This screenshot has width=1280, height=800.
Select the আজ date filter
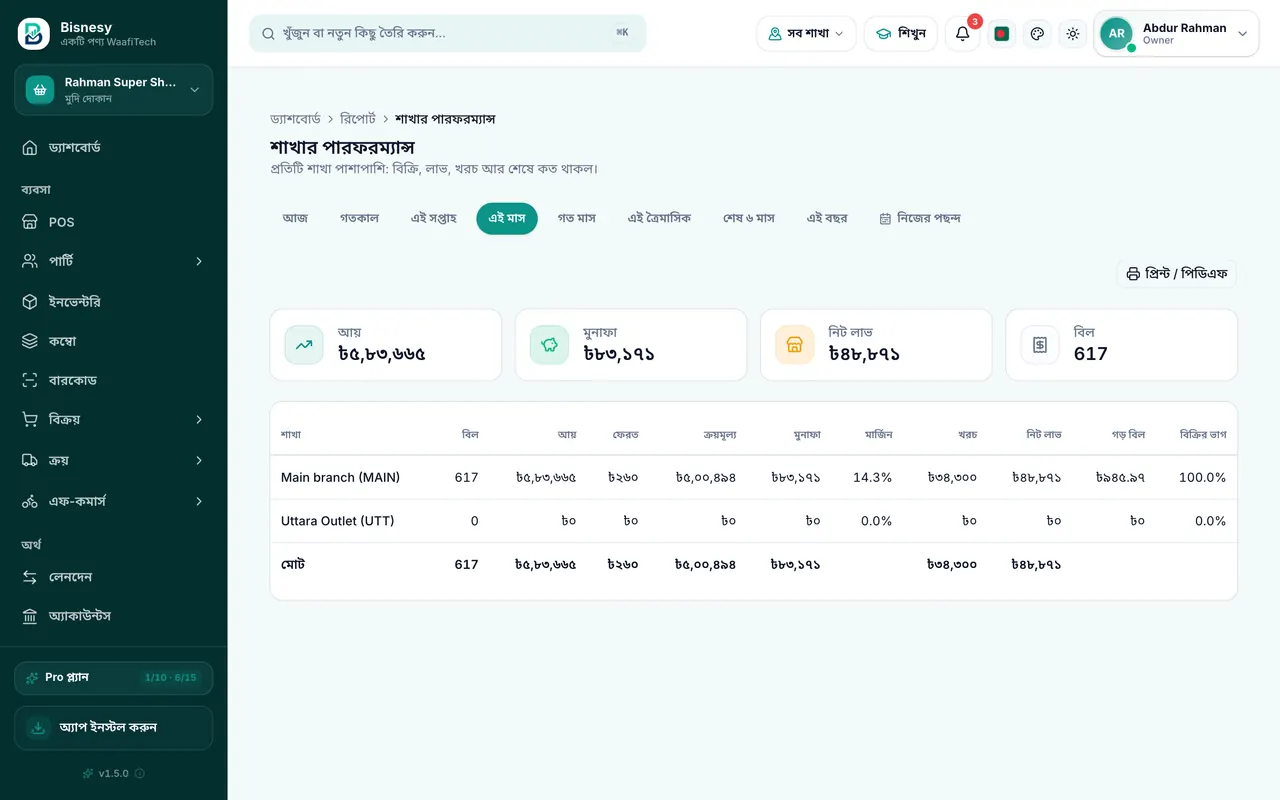click(295, 219)
